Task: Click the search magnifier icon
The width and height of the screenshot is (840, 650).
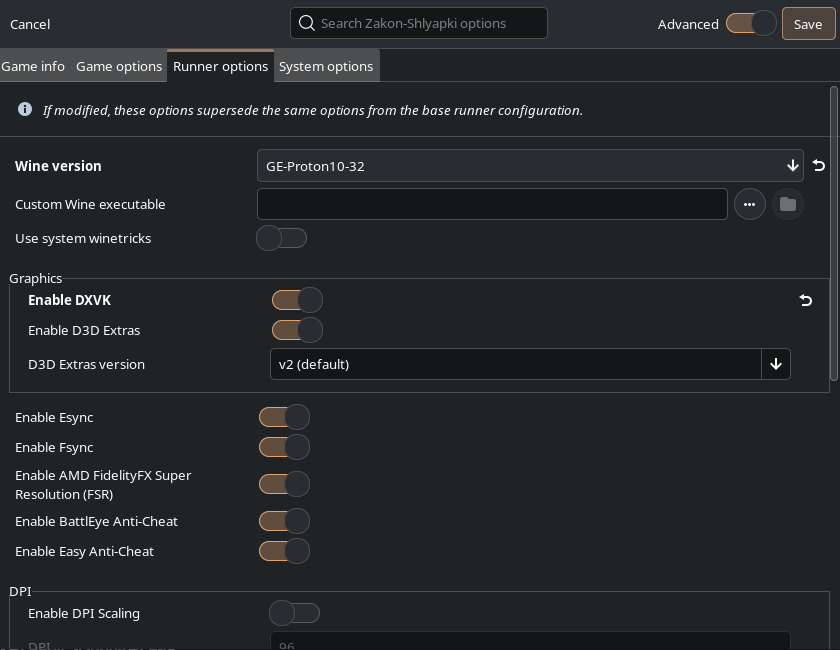Action: click(x=306, y=23)
